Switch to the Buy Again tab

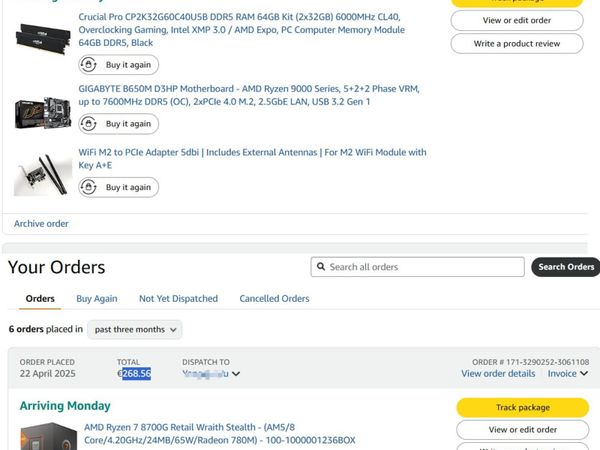tap(97, 298)
